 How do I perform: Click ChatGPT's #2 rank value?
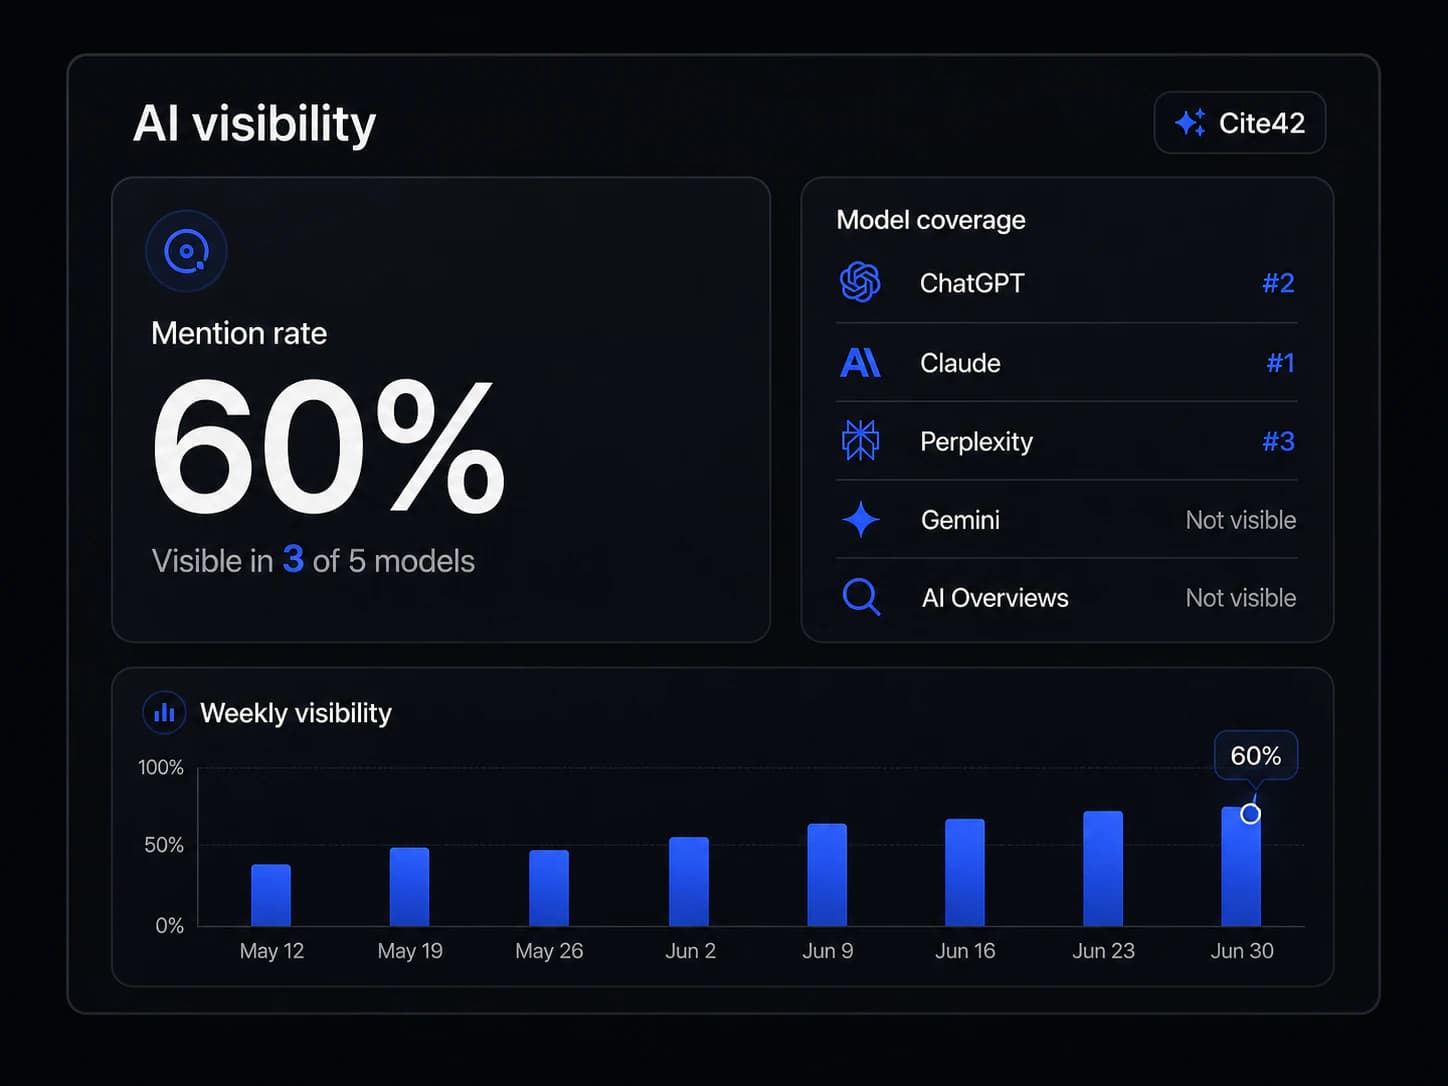(x=1278, y=283)
